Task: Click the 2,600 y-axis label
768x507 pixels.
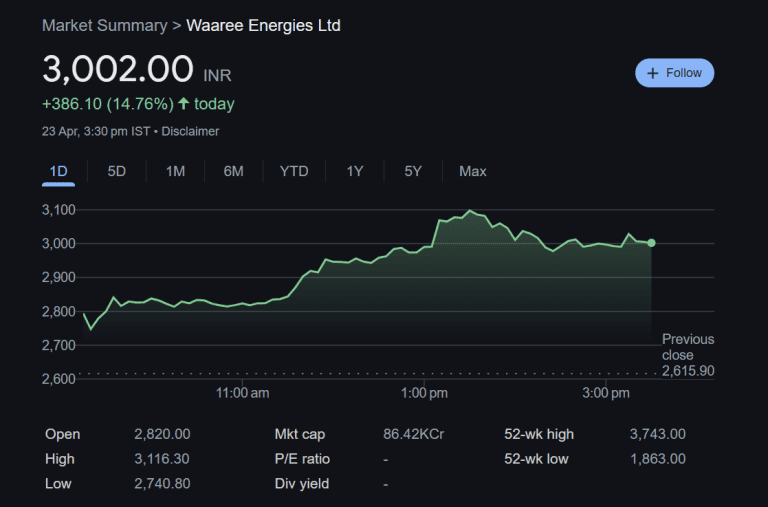Action: (x=59, y=379)
